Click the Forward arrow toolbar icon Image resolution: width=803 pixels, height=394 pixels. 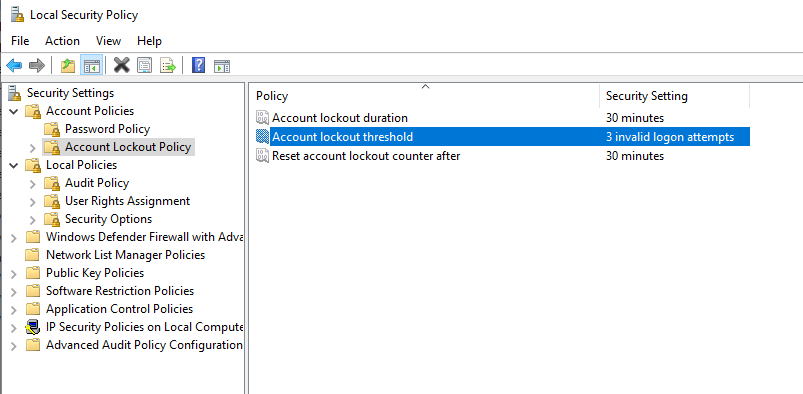(37, 66)
